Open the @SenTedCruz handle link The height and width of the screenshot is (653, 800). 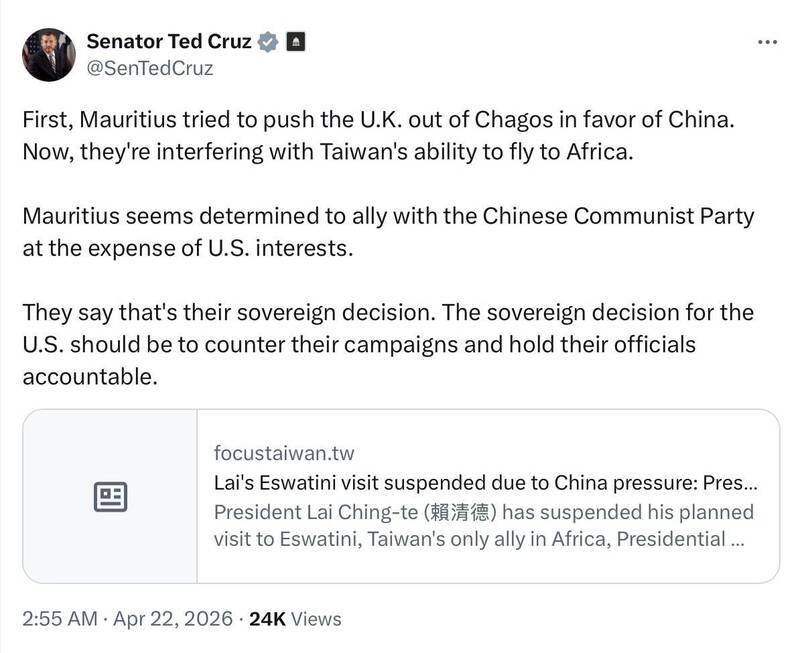149,68
